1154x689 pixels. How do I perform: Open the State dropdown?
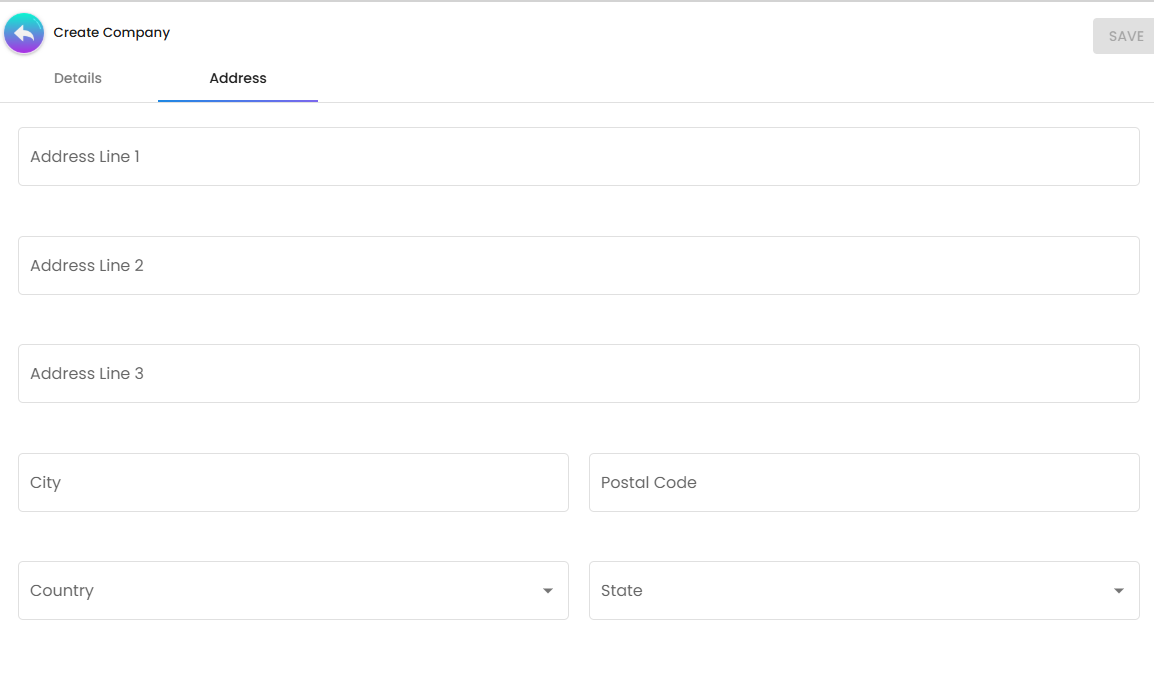point(864,590)
